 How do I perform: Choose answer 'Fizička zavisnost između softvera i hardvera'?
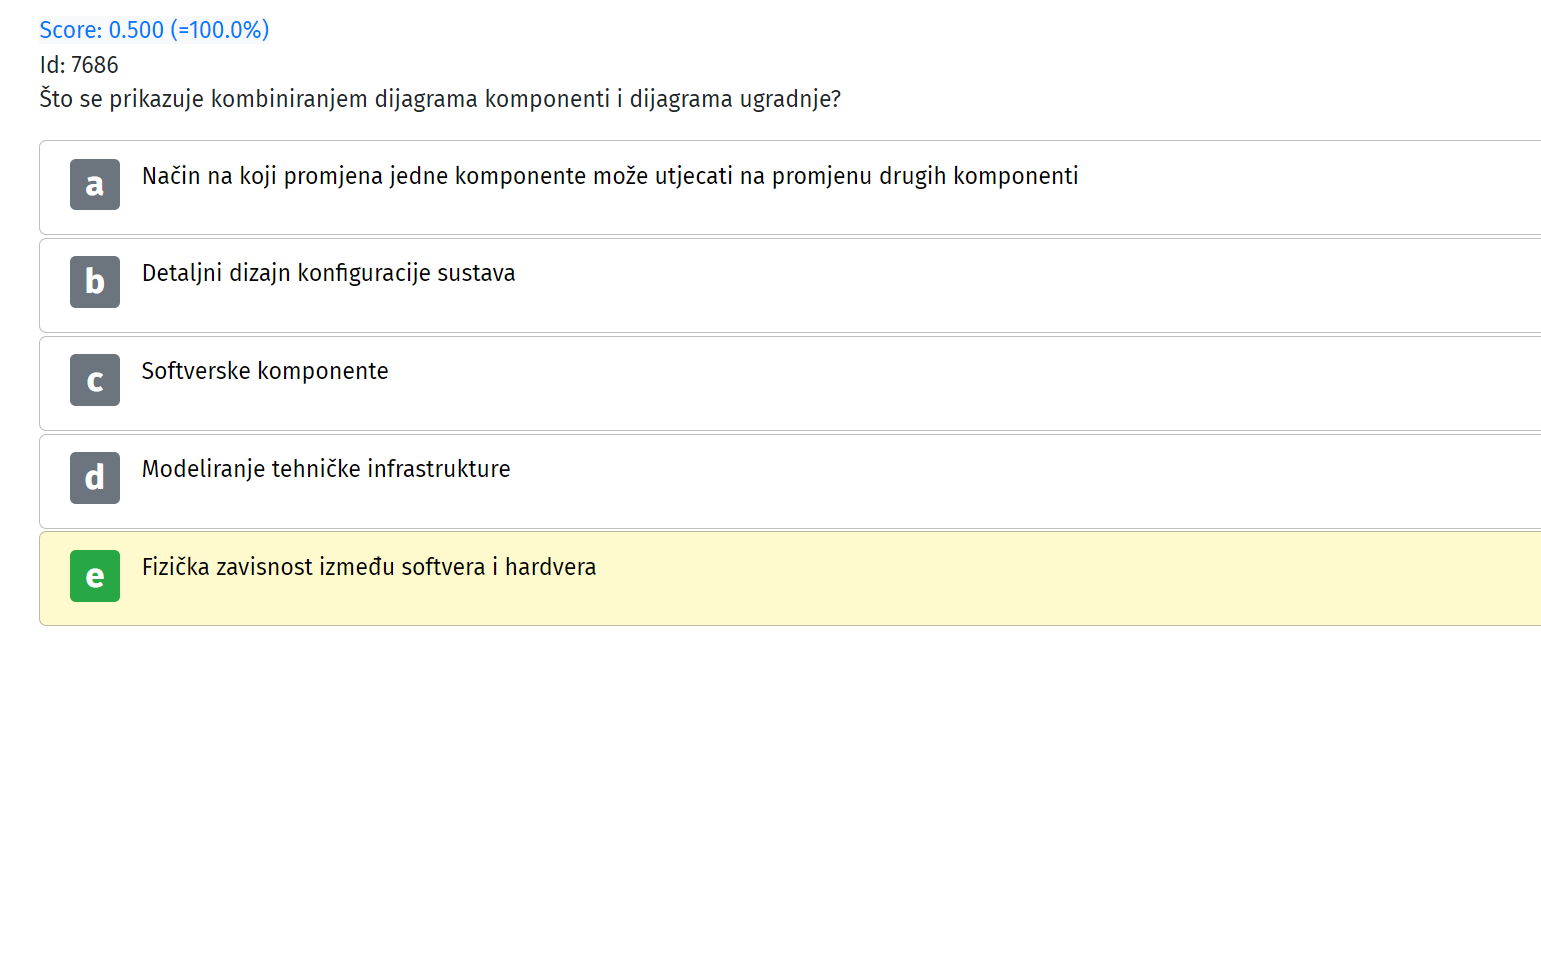pos(369,567)
